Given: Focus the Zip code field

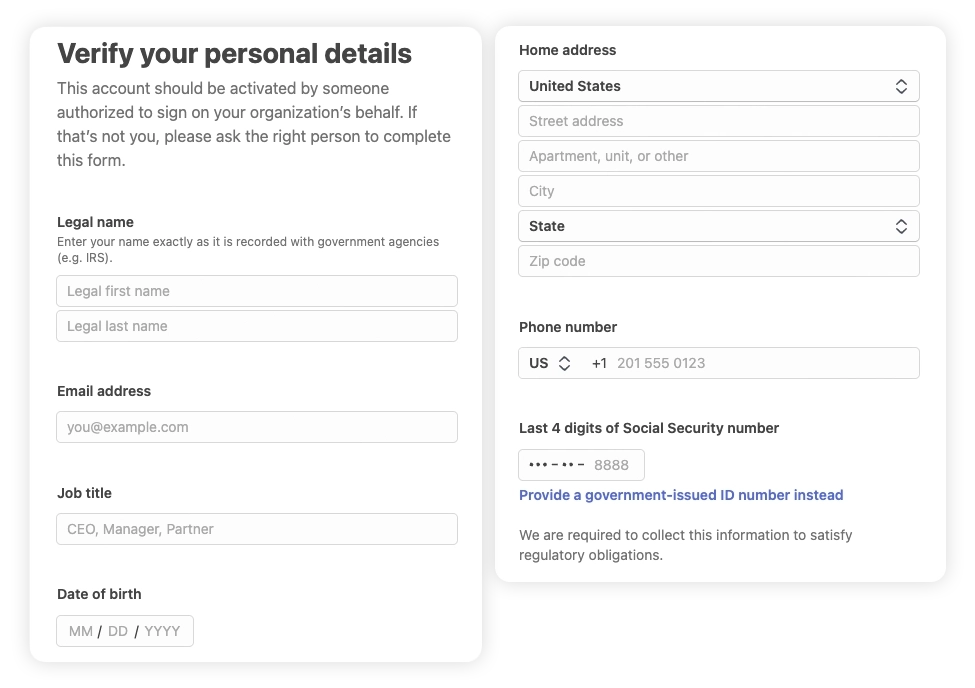Looking at the screenshot, I should pyautogui.click(x=718, y=261).
